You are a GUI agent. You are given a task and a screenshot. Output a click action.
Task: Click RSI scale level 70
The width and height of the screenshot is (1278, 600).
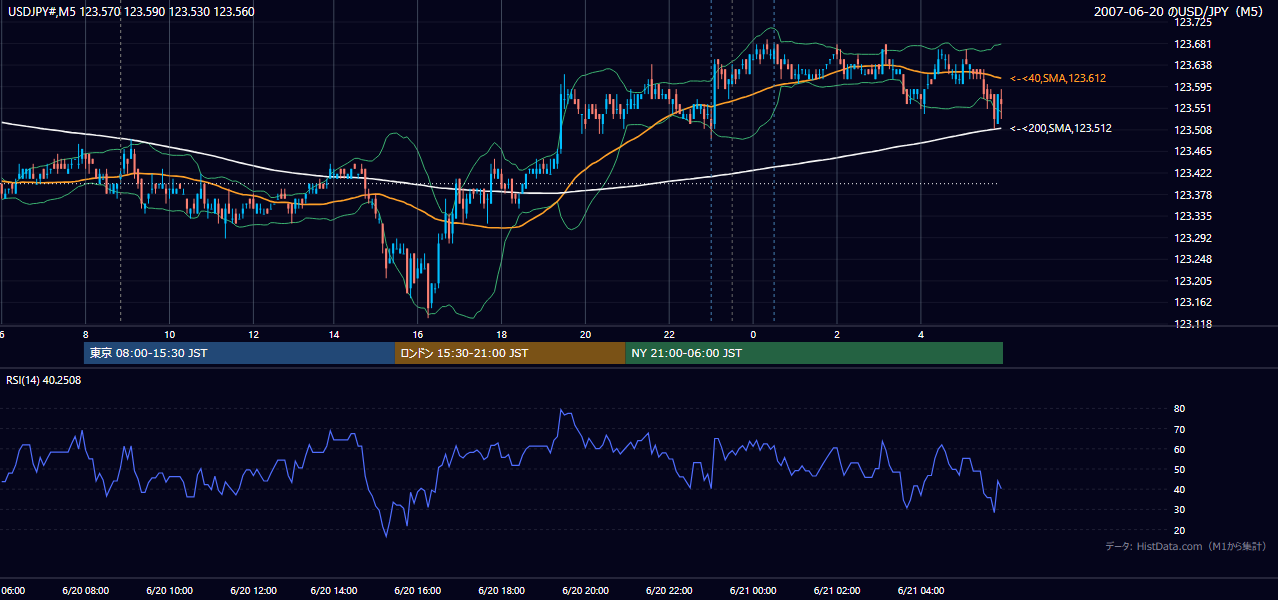1179,429
